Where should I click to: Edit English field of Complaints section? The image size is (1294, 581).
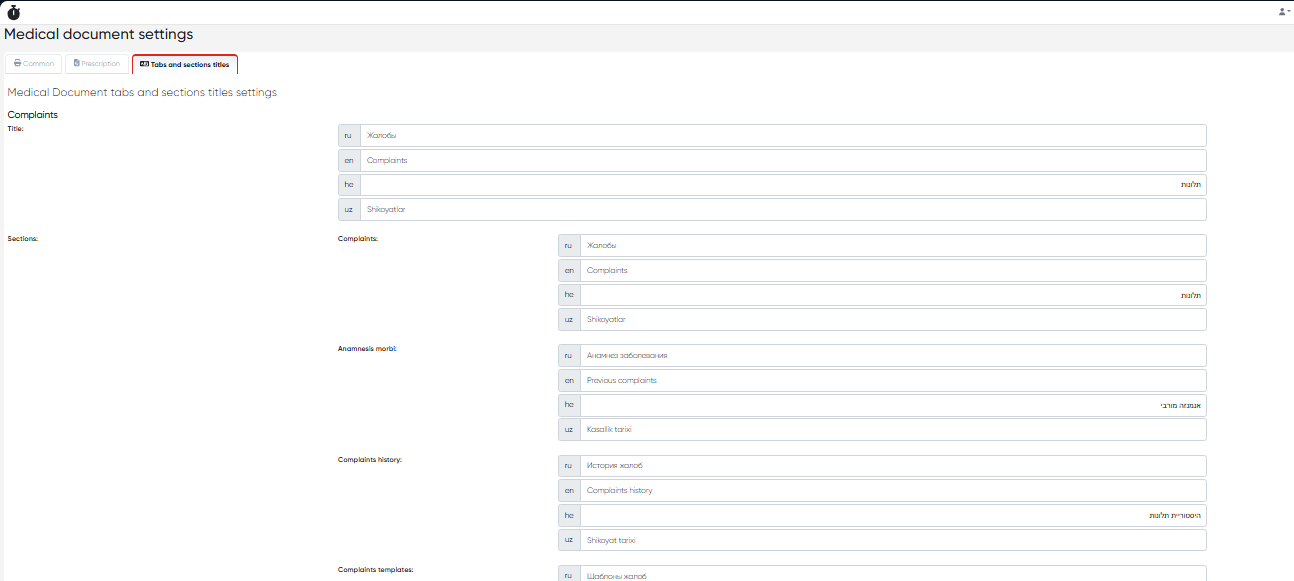(892, 270)
